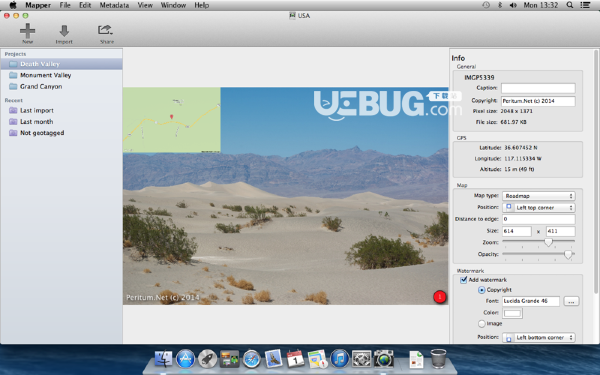Open the View menu

(145, 5)
